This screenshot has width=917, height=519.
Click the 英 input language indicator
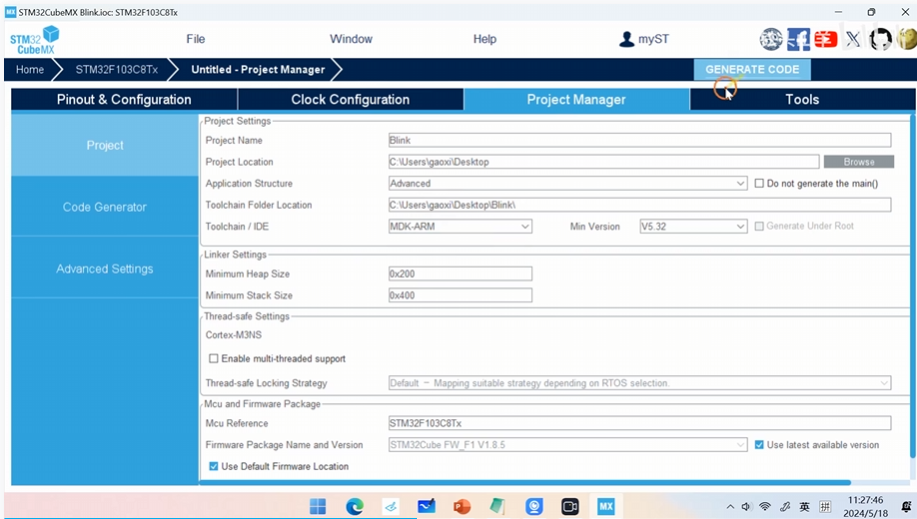coord(805,507)
